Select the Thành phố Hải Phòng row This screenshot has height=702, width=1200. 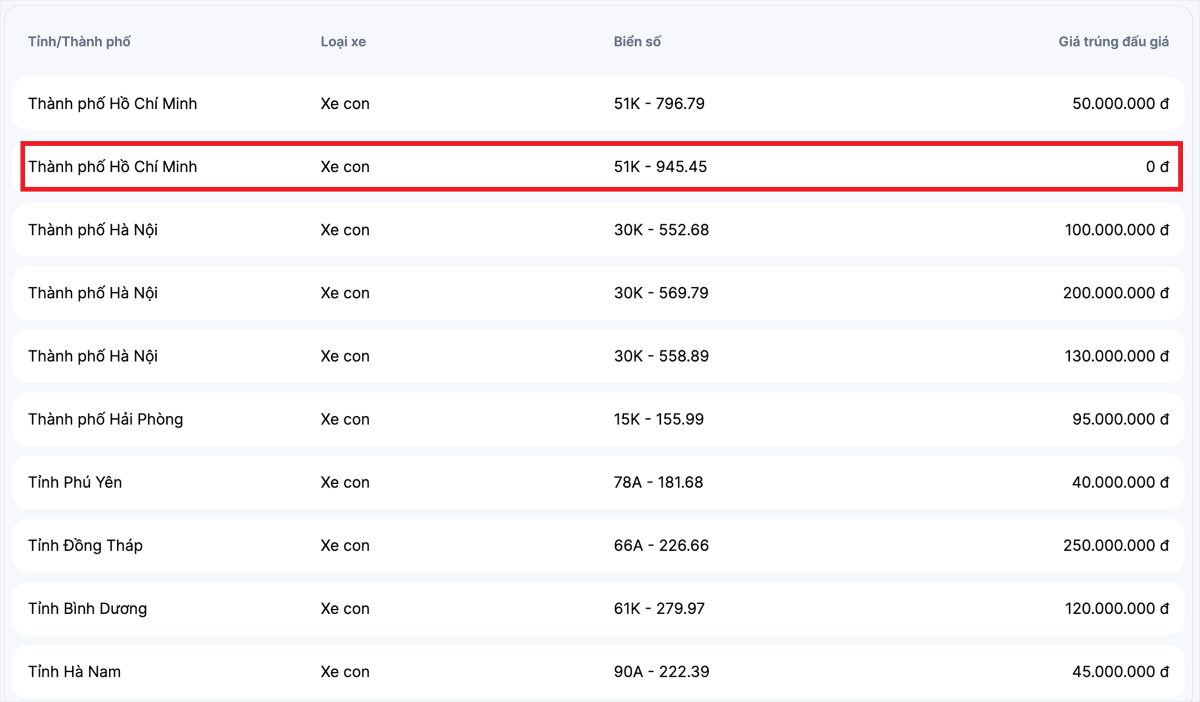coord(598,419)
